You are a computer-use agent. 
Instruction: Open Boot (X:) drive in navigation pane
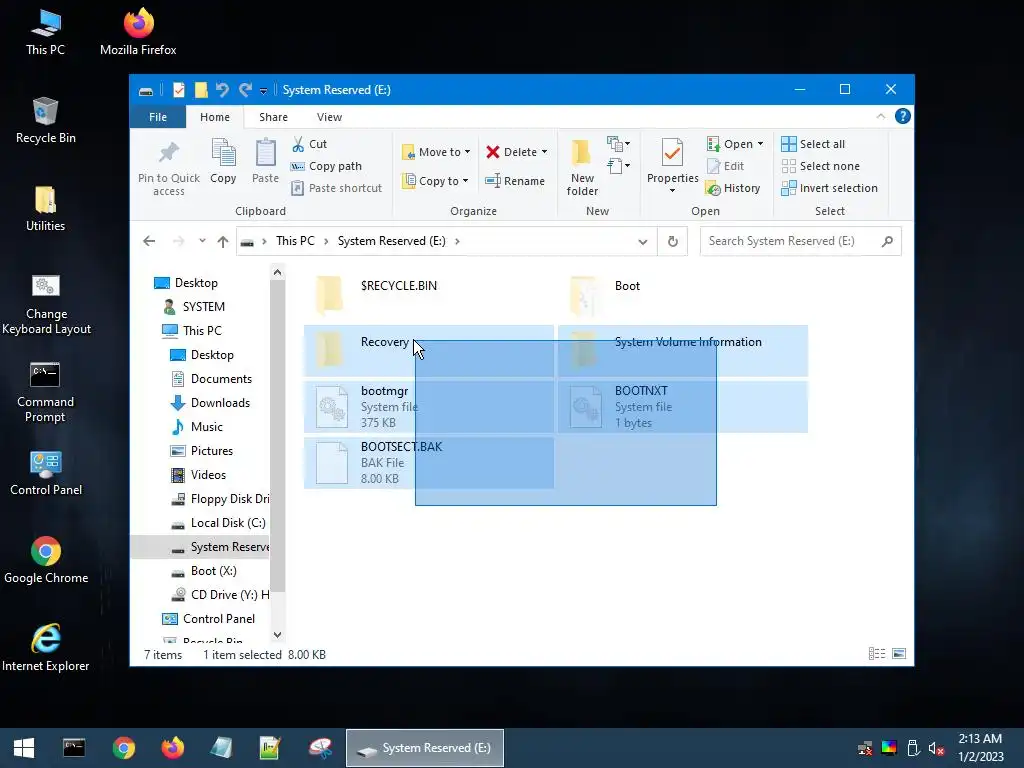click(213, 571)
